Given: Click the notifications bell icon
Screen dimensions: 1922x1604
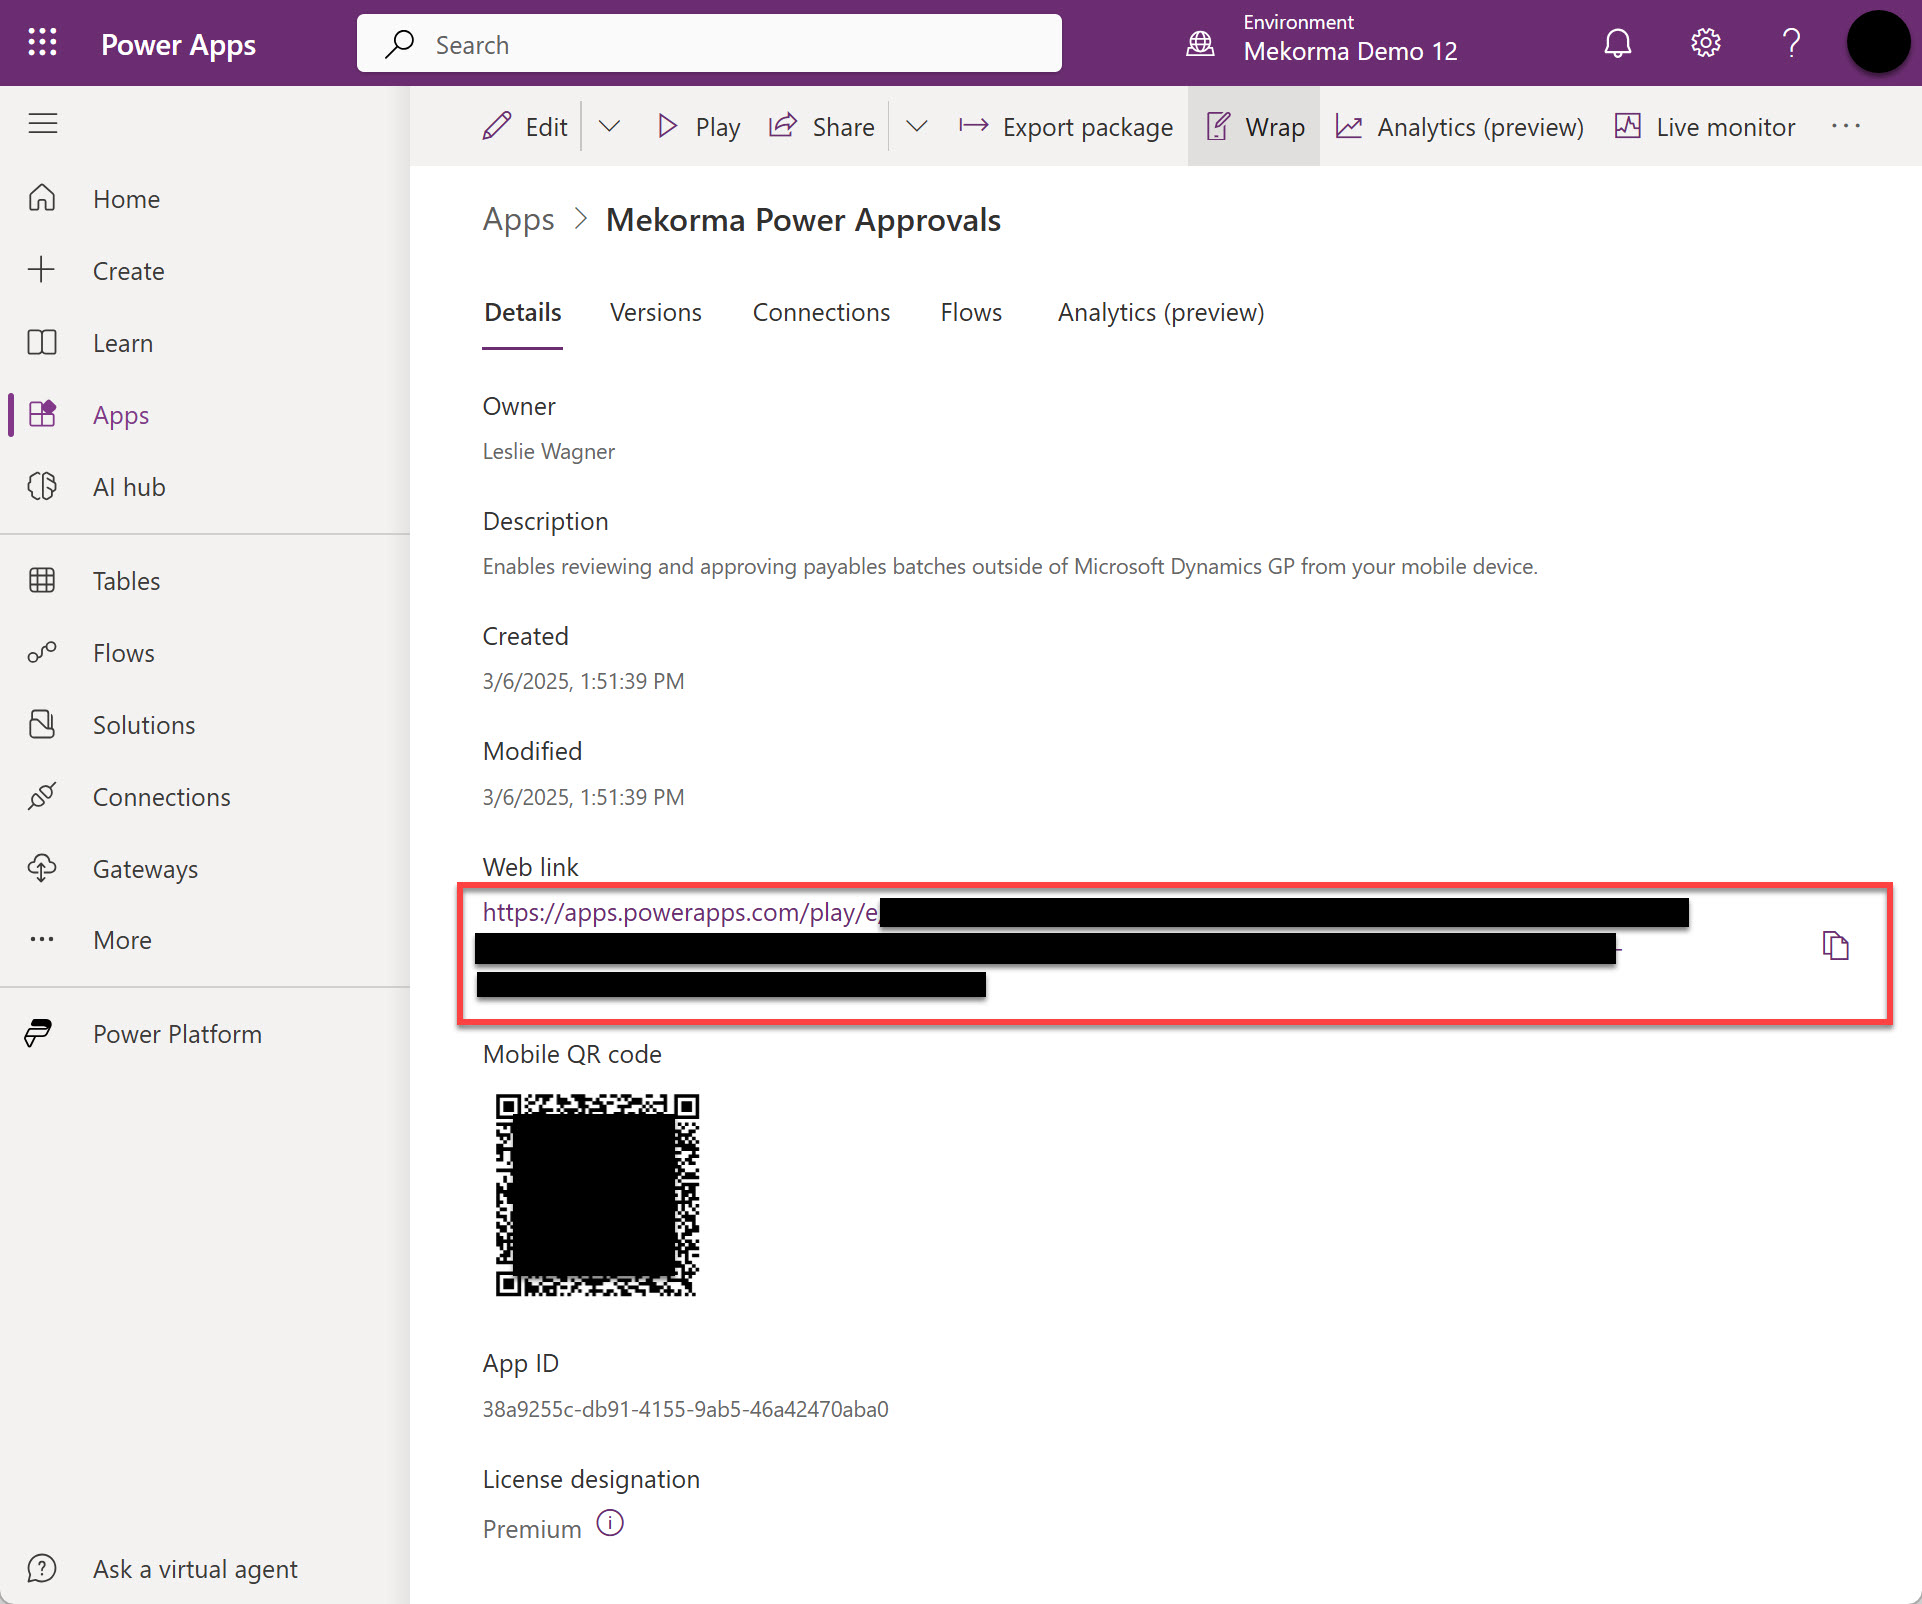Looking at the screenshot, I should [1617, 43].
